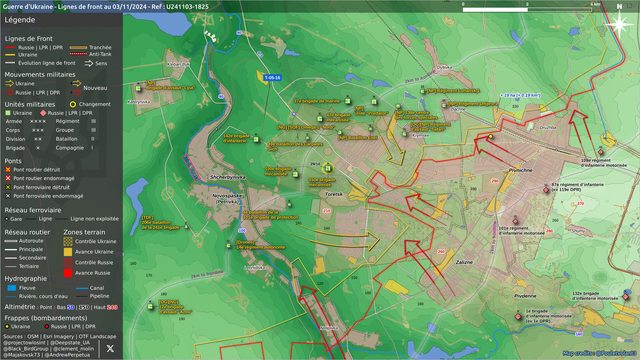Click the Russie strike symbol under Frappes
640x360 pixels.
[x=47, y=327]
